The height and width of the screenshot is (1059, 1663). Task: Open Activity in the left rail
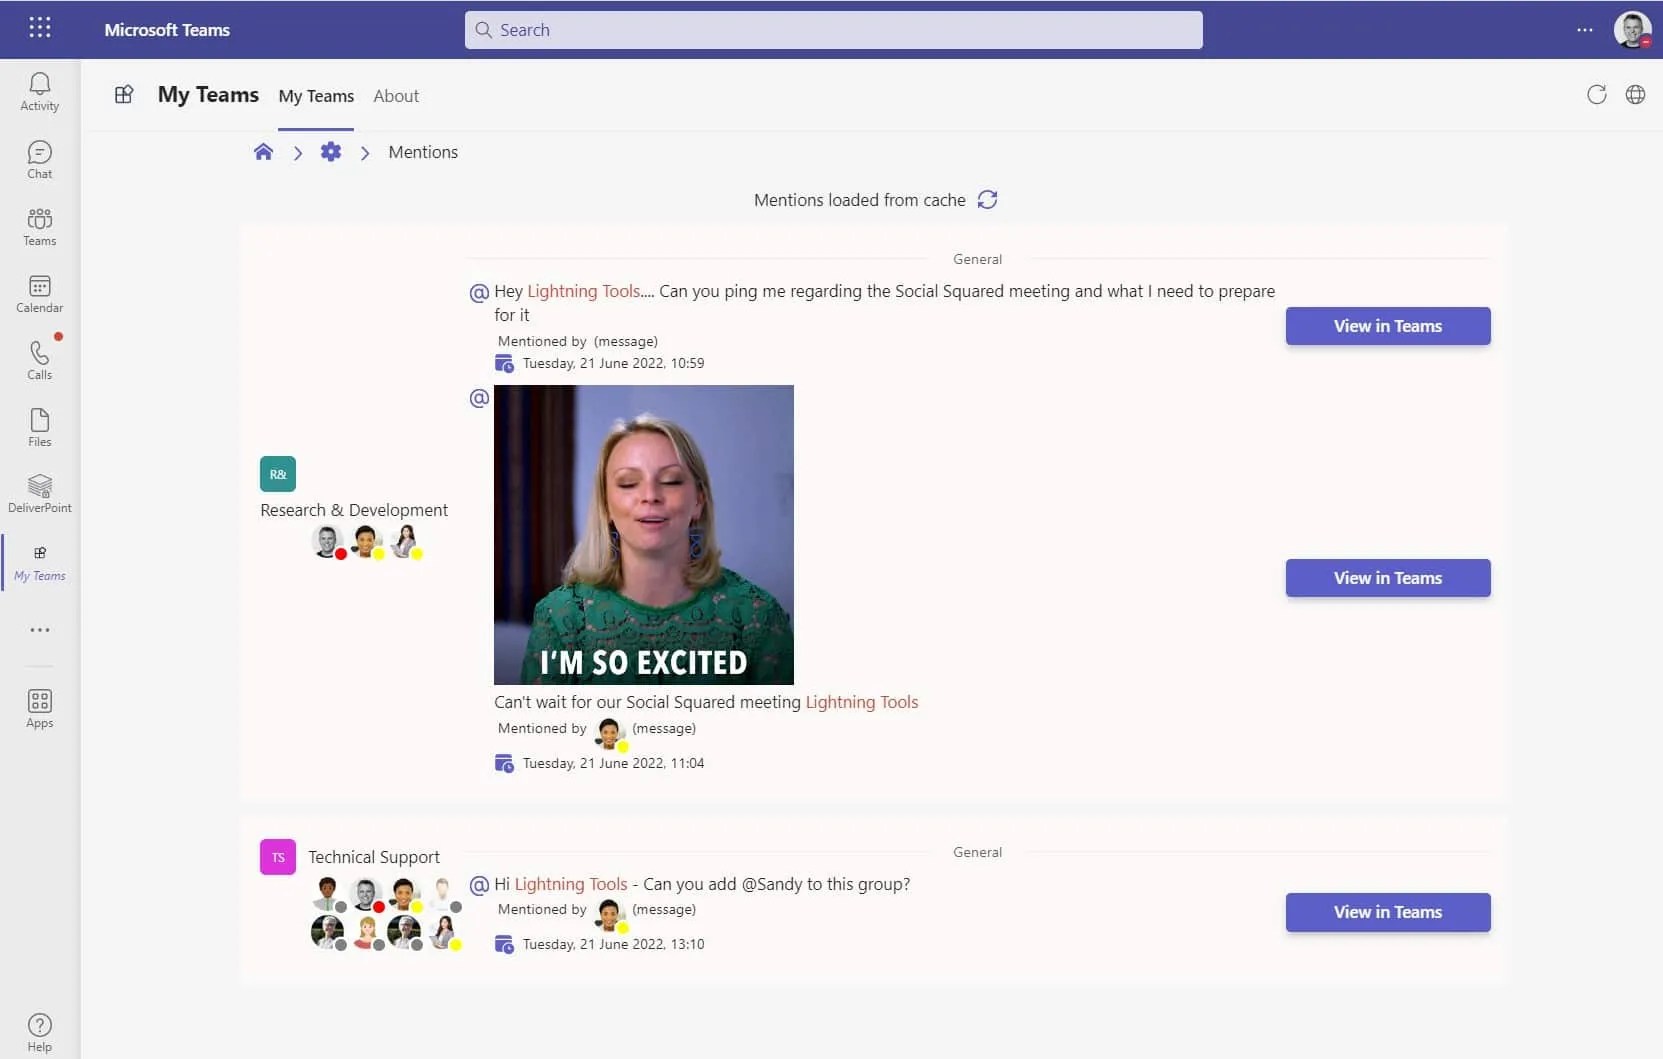[40, 92]
